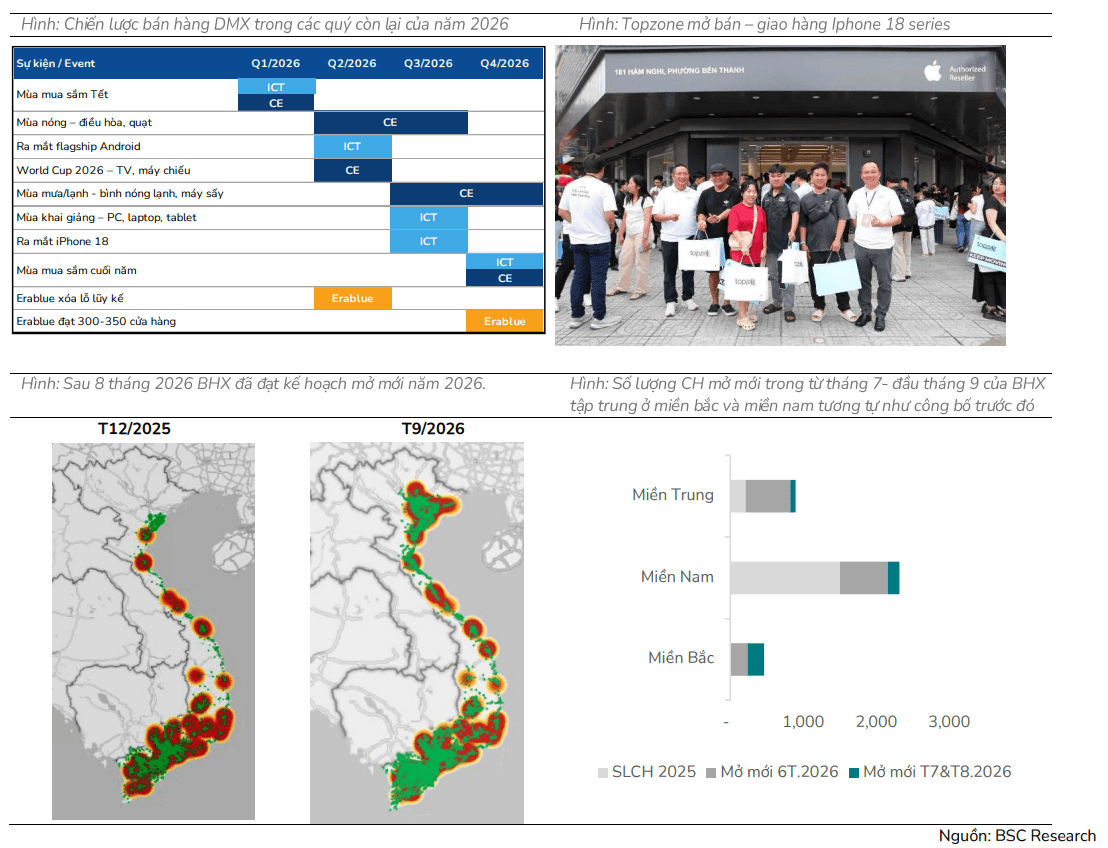This screenshot has width=1108, height=848.
Task: Click the teal segment of Miền Bắc bar
Action: [756, 659]
